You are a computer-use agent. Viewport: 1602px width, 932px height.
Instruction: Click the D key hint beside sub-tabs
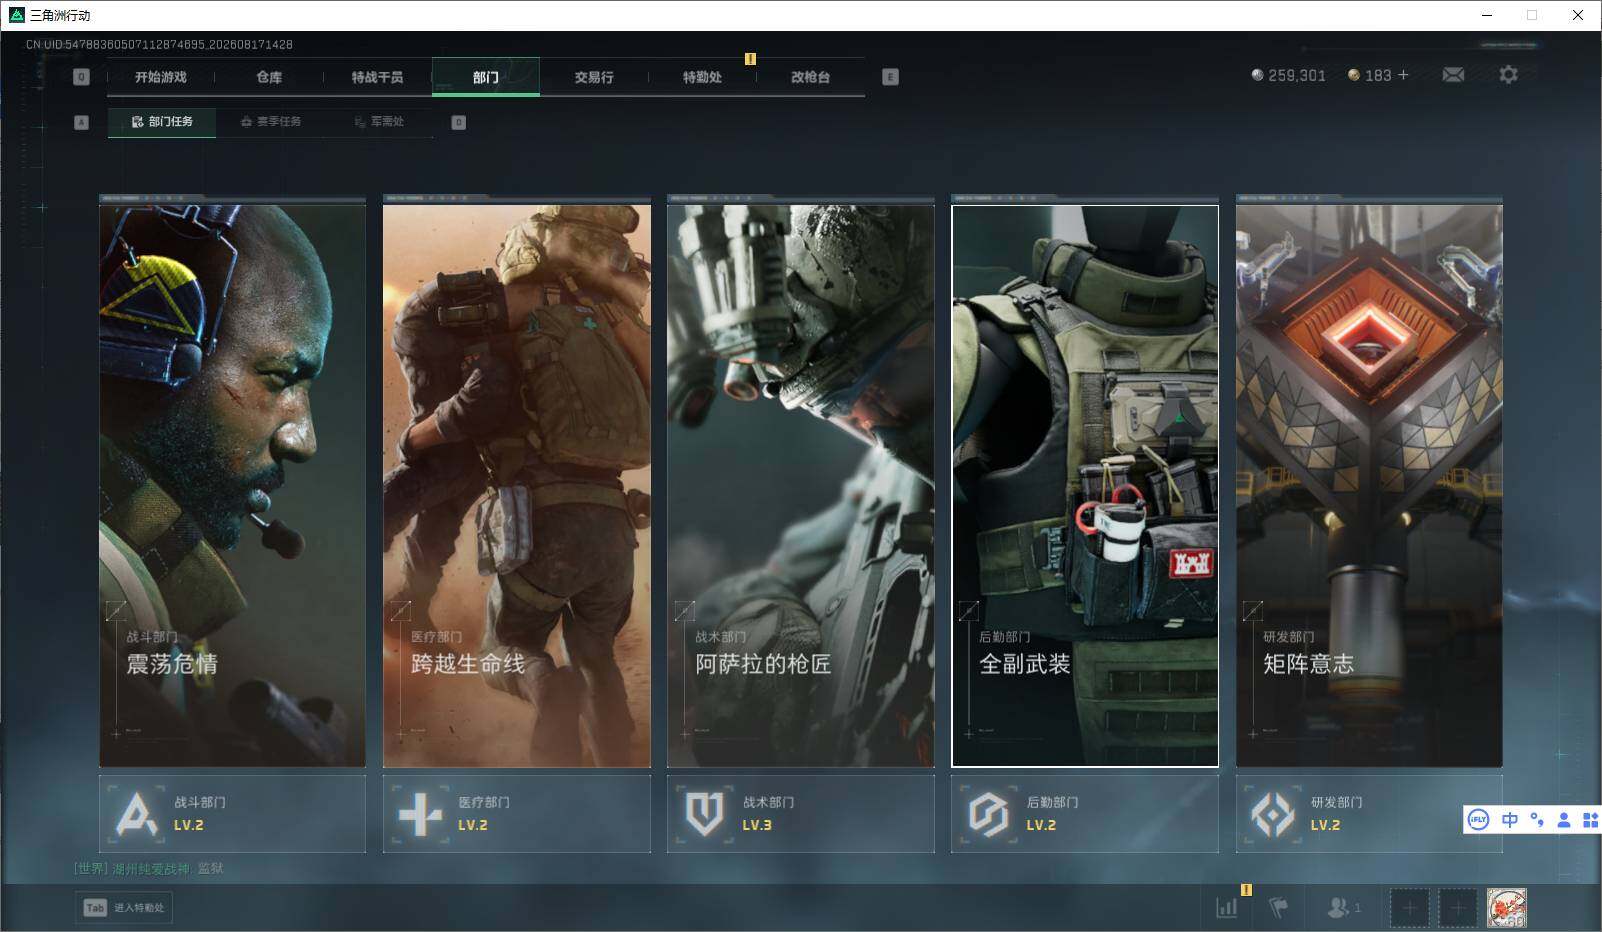(x=458, y=122)
